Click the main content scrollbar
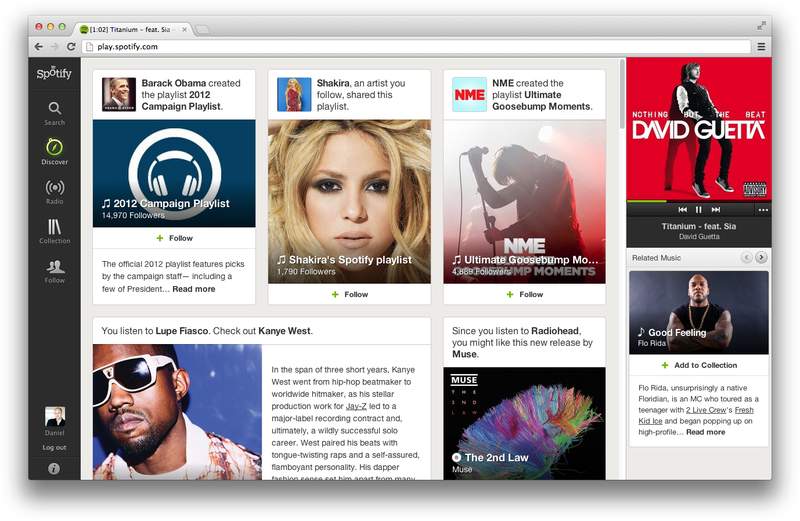800x521 pixels. pyautogui.click(x=622, y=94)
